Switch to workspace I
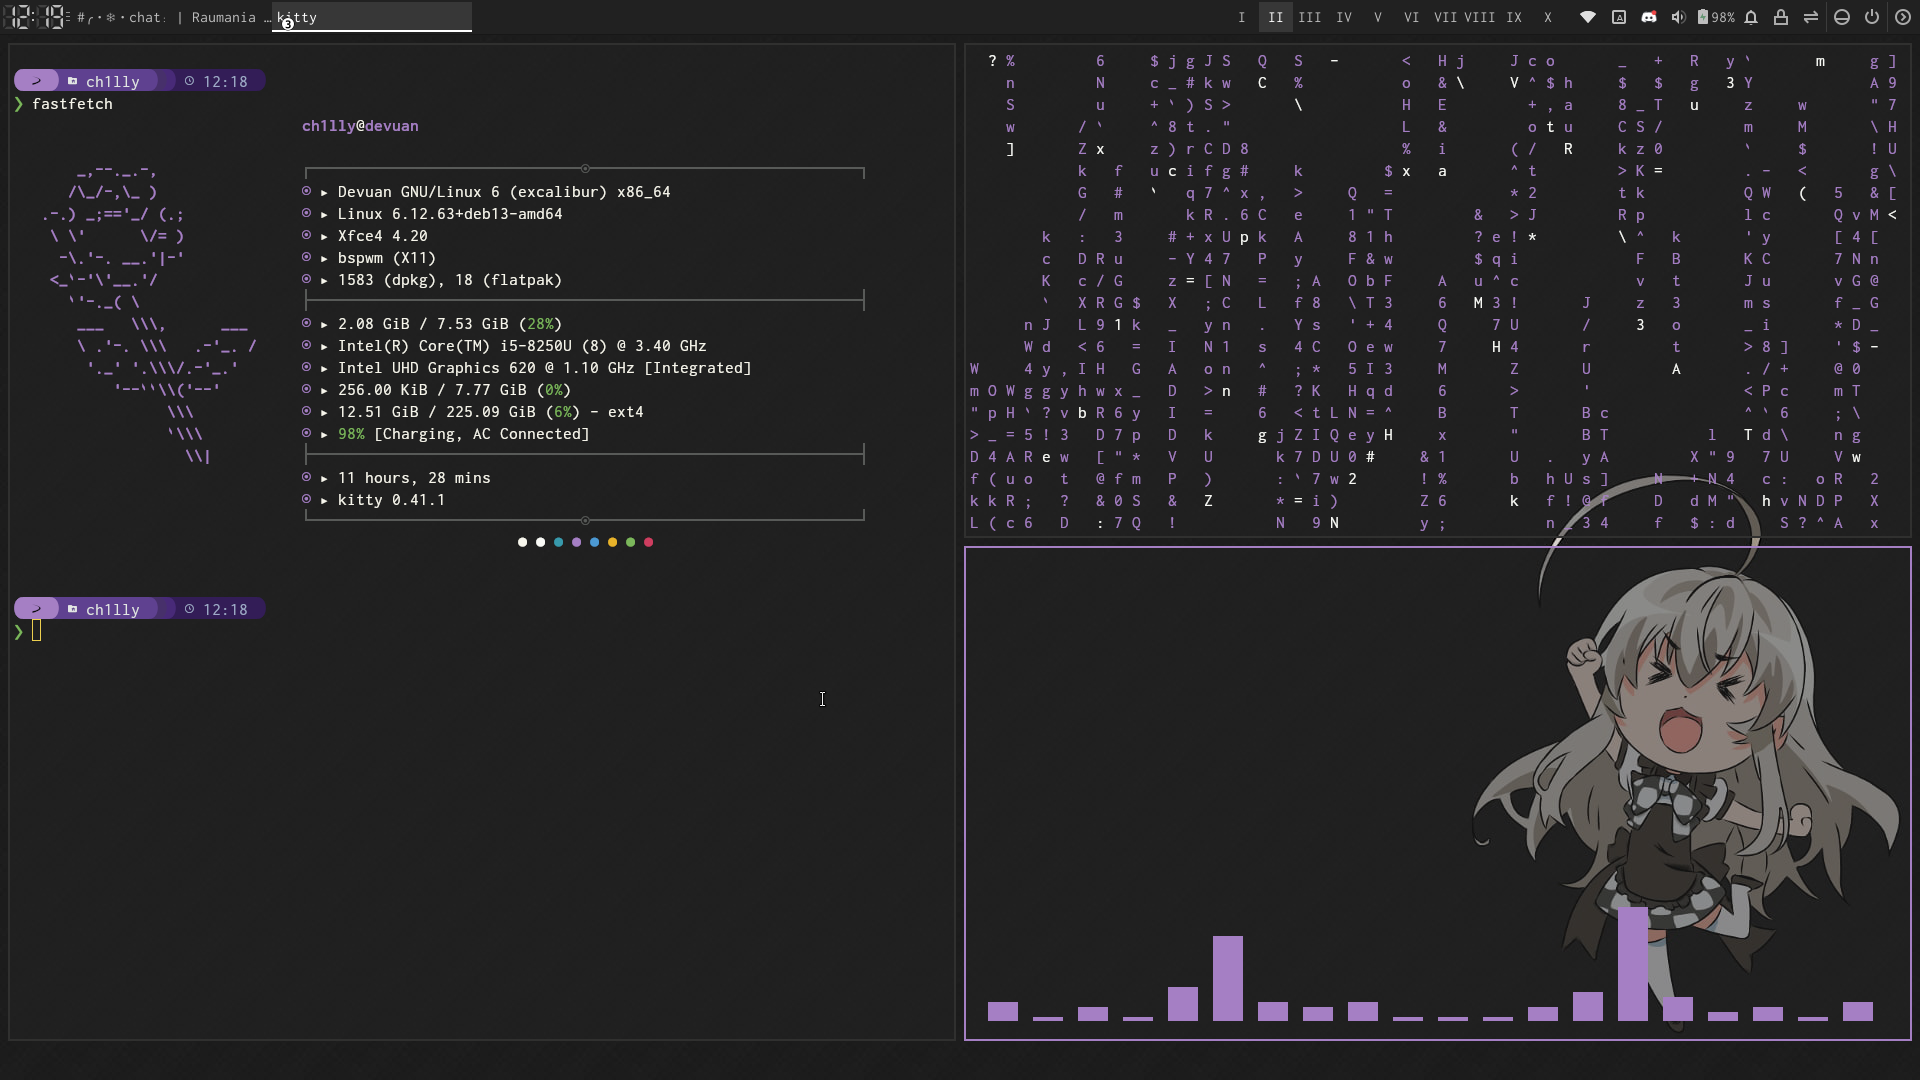The width and height of the screenshot is (1920, 1080). [1241, 17]
